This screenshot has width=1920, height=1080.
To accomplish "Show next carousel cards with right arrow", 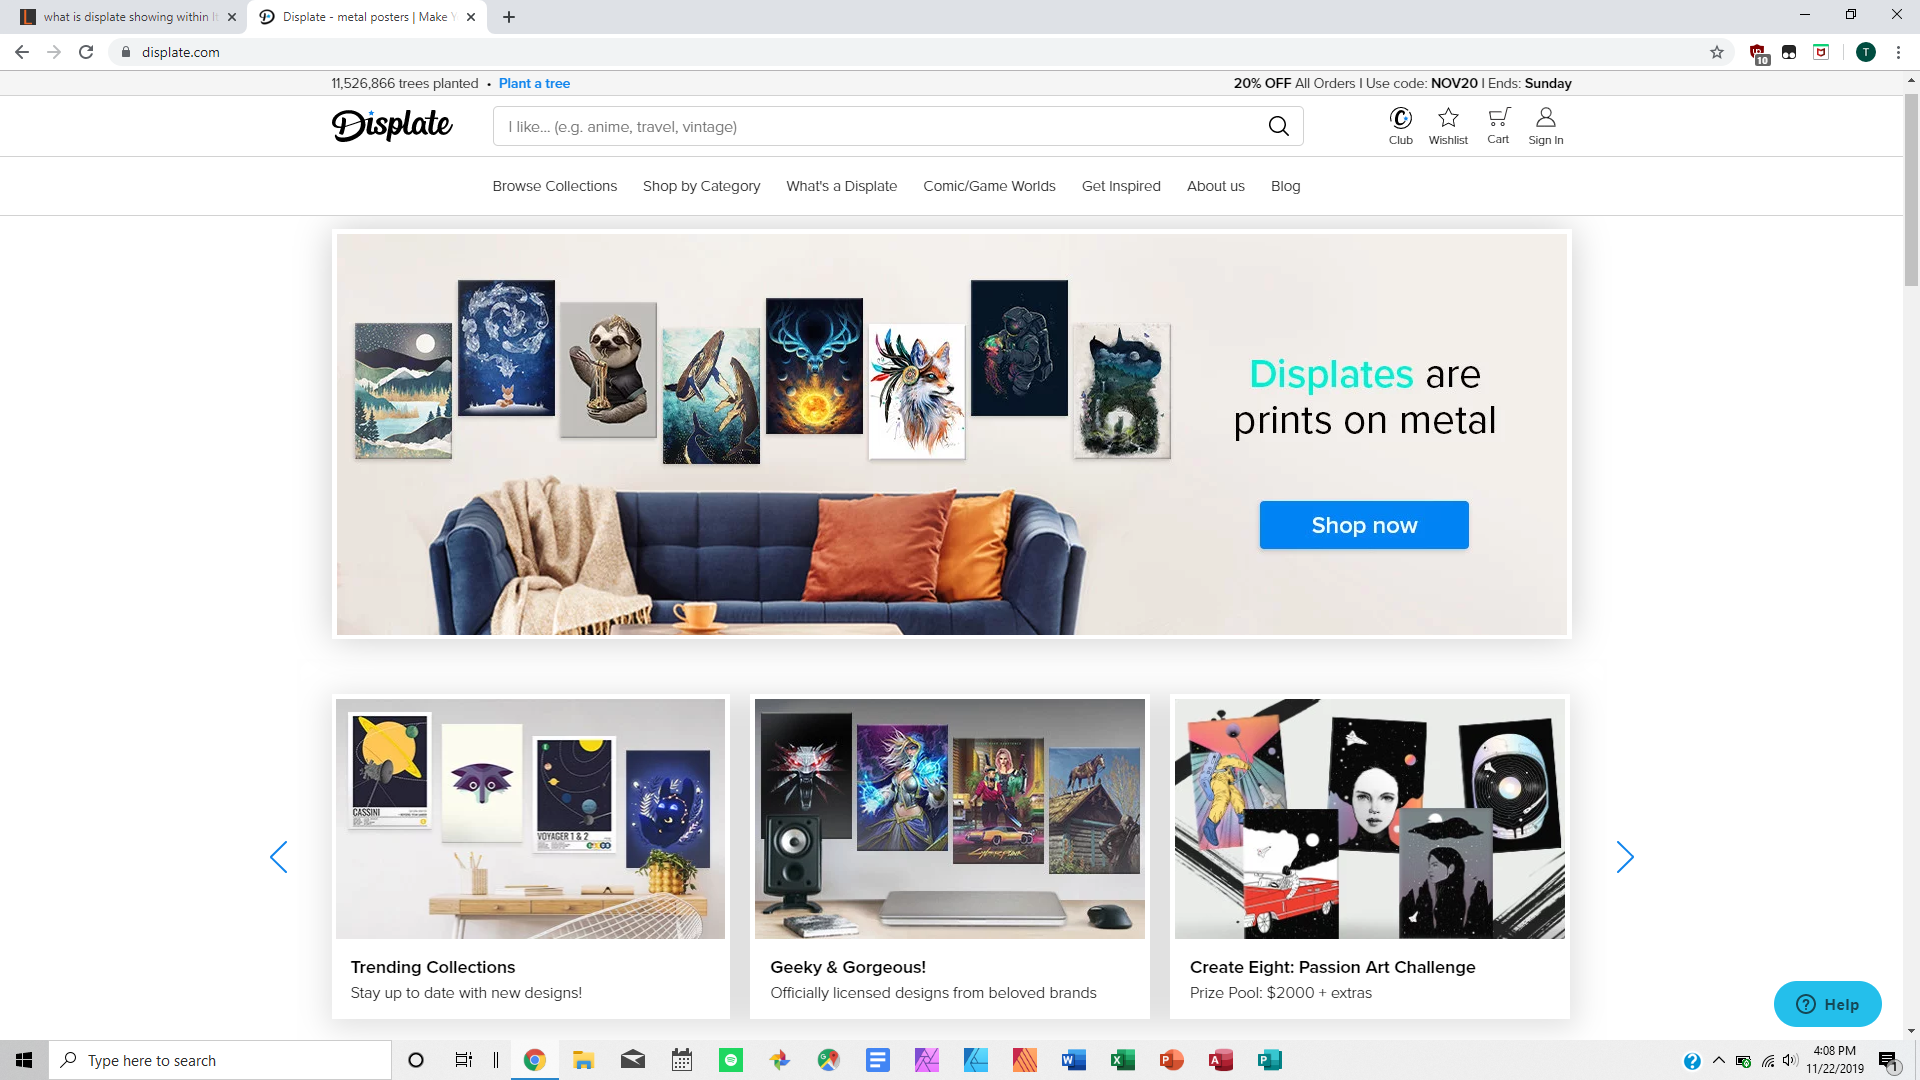I will point(1625,857).
